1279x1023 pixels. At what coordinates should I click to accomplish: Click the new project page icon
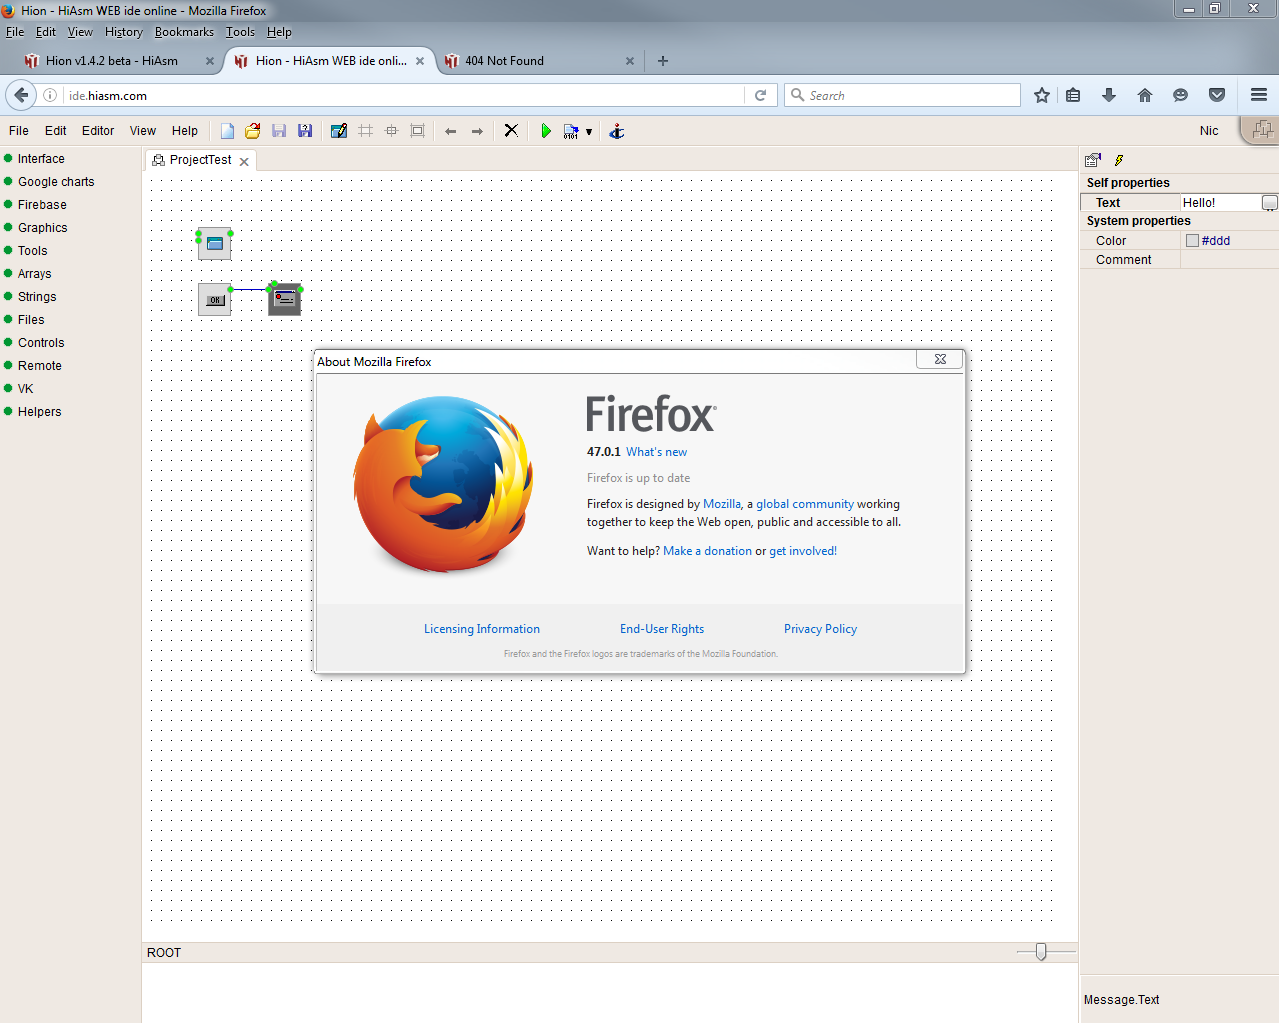tap(228, 131)
